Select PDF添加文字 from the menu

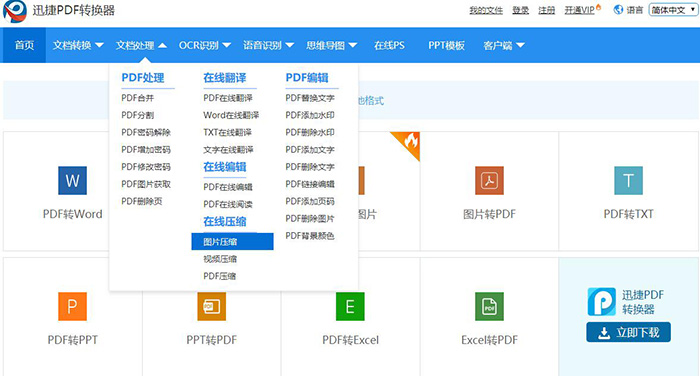310,150
